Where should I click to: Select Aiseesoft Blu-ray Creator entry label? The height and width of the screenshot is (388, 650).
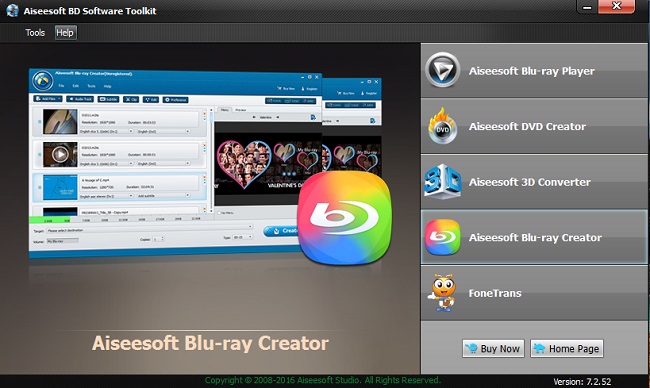coord(535,238)
